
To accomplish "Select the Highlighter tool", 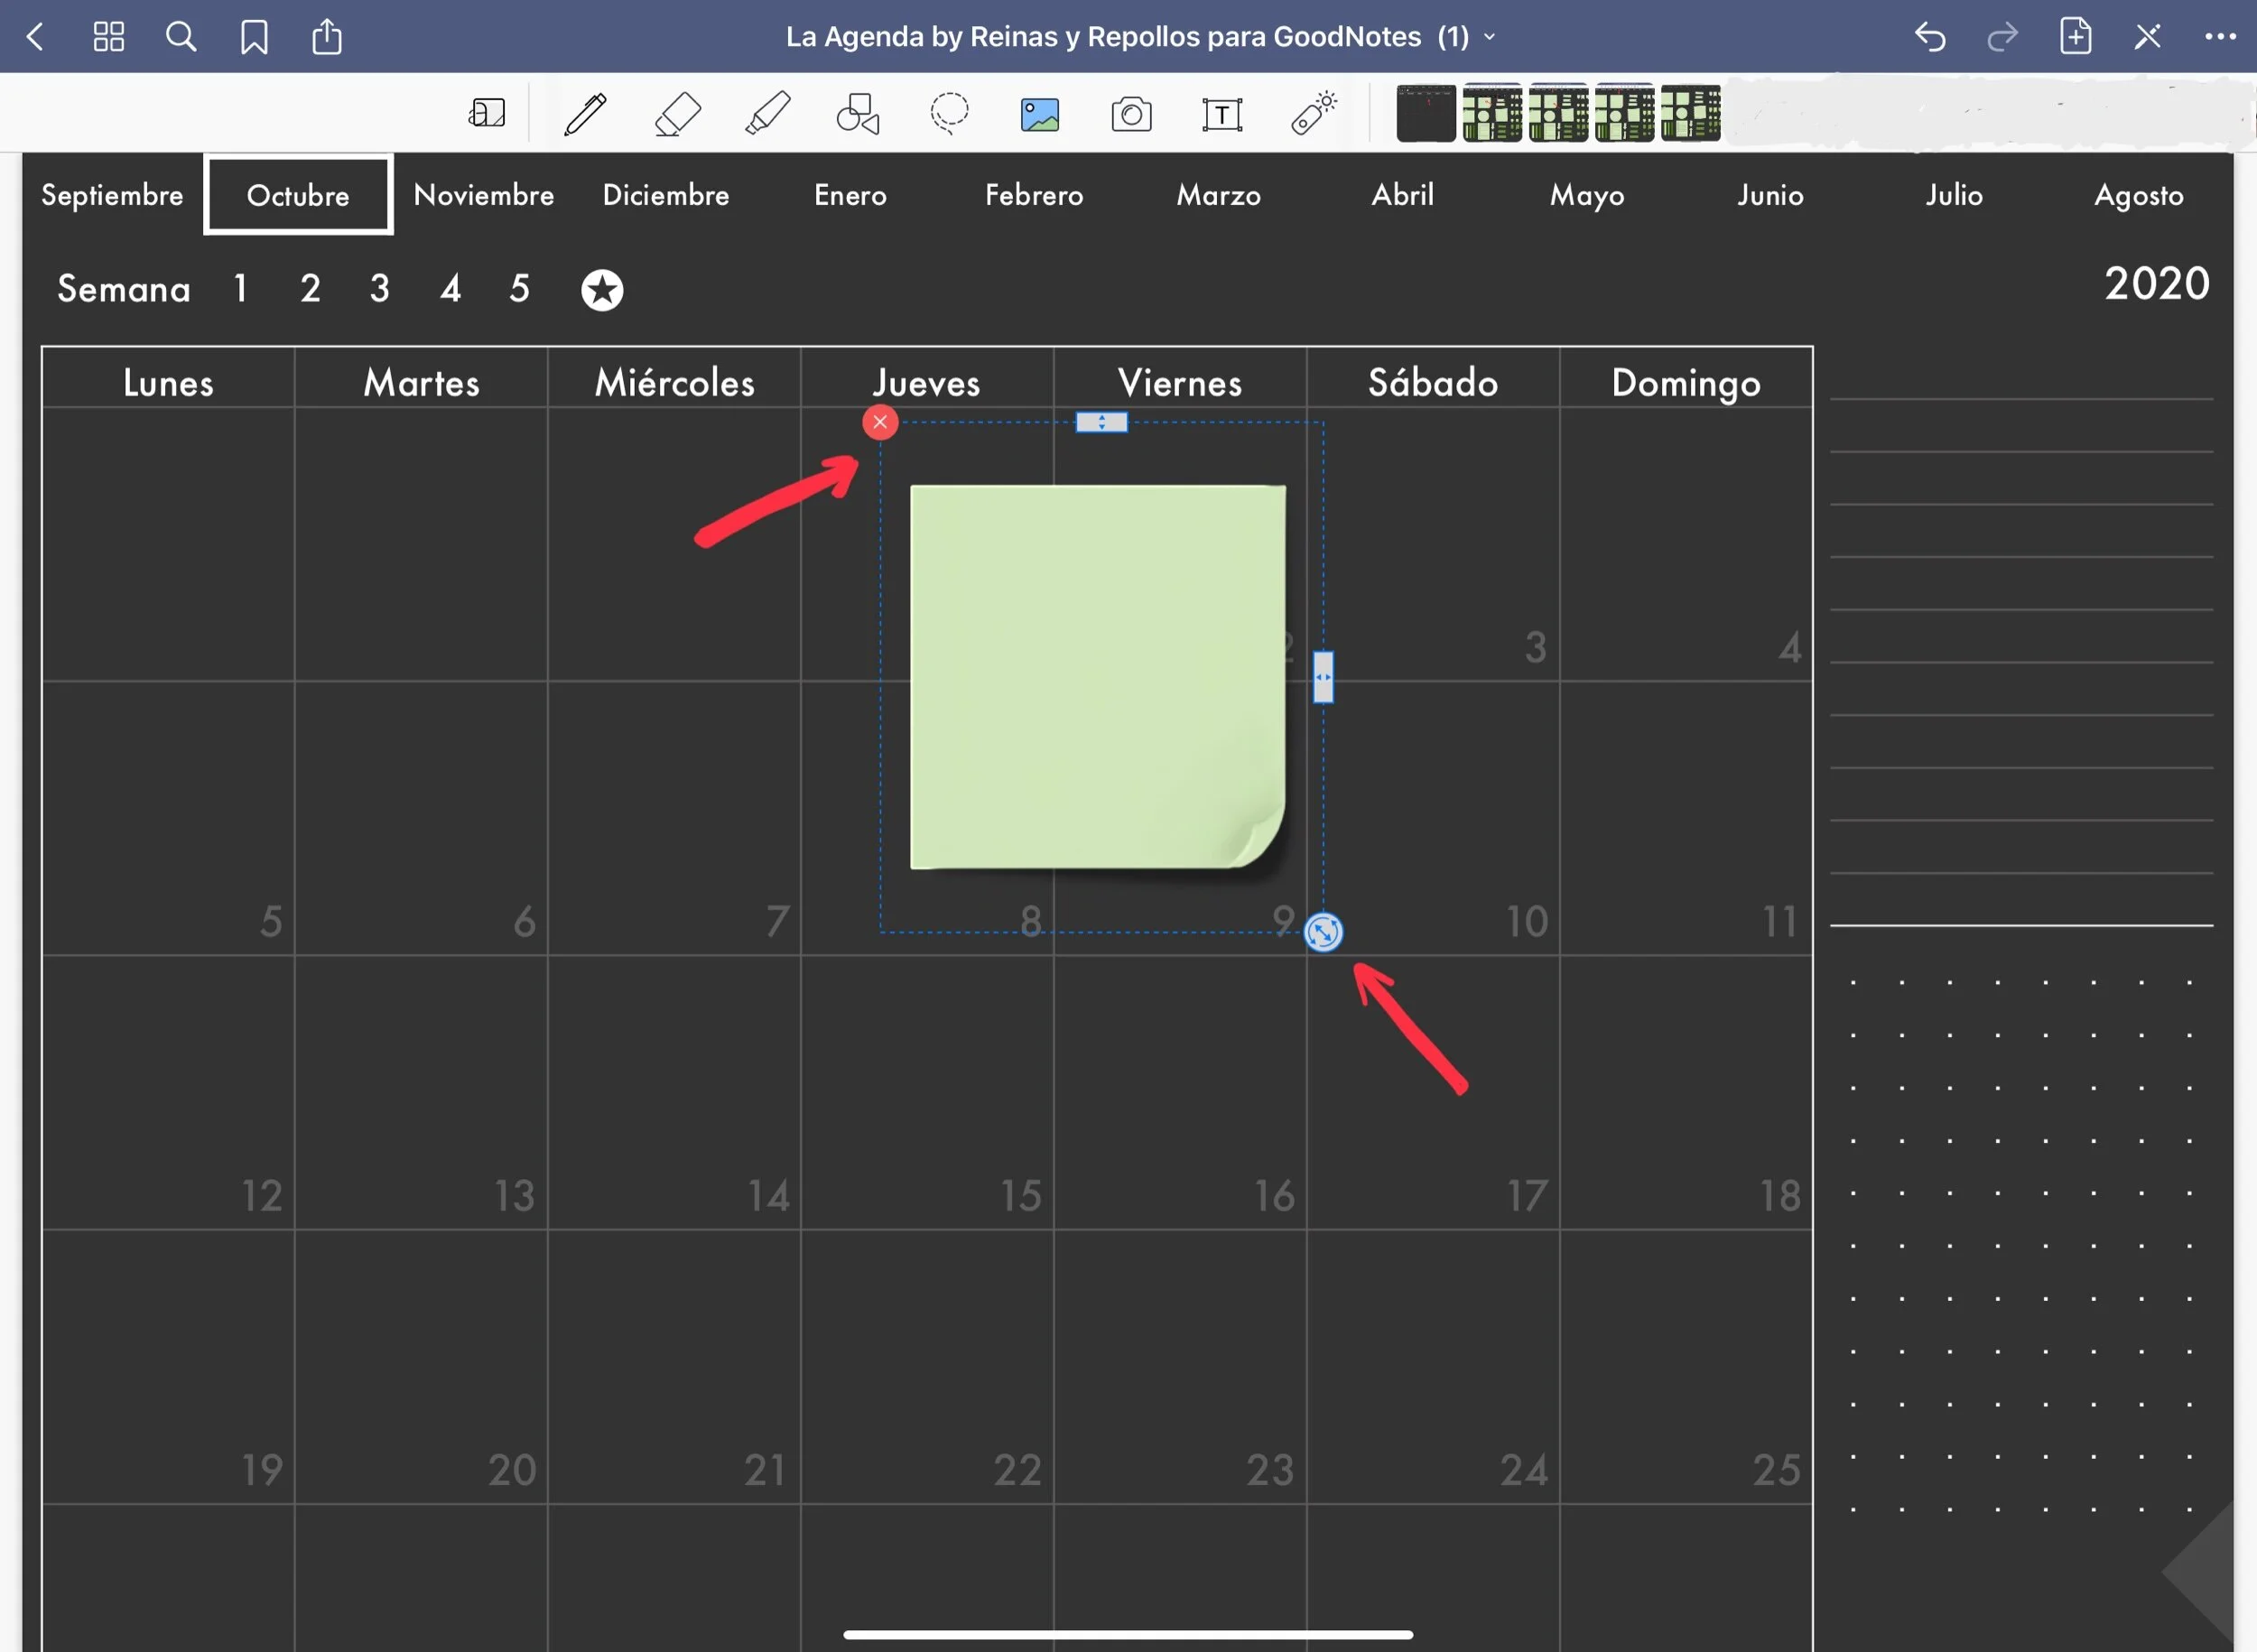I will (x=768, y=114).
